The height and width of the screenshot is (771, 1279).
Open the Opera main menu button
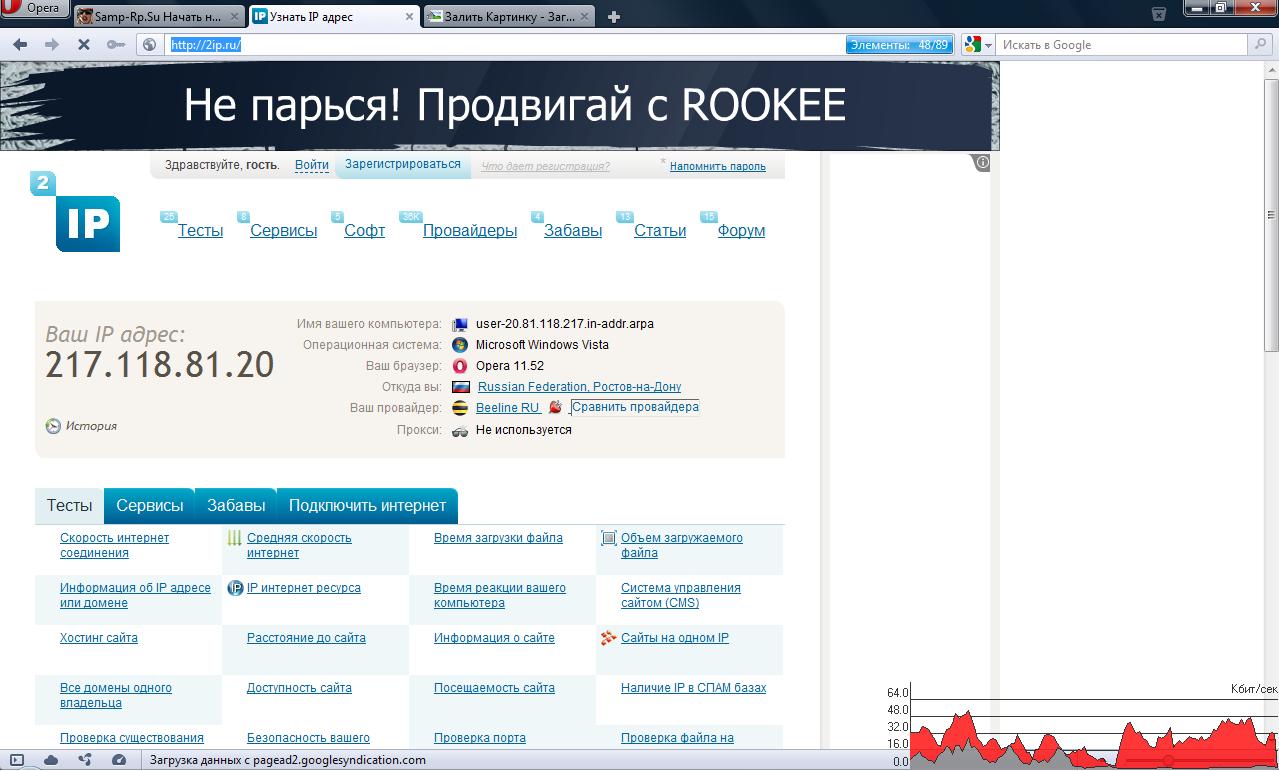point(35,9)
